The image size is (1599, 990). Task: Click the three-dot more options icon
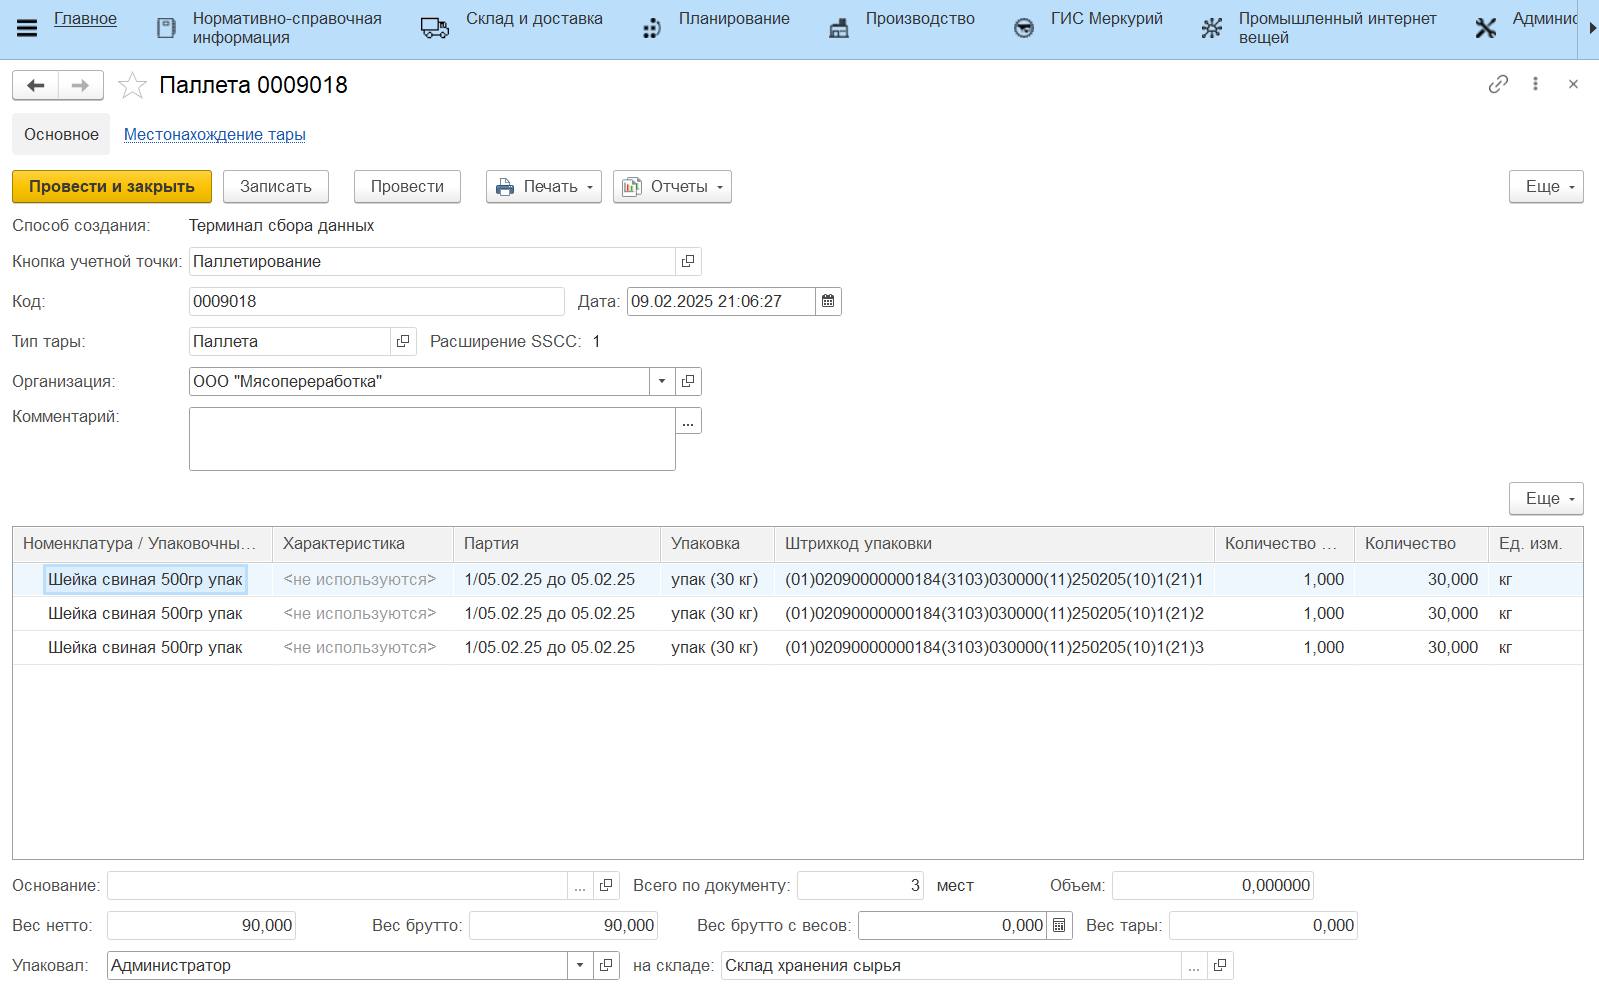click(x=1535, y=84)
